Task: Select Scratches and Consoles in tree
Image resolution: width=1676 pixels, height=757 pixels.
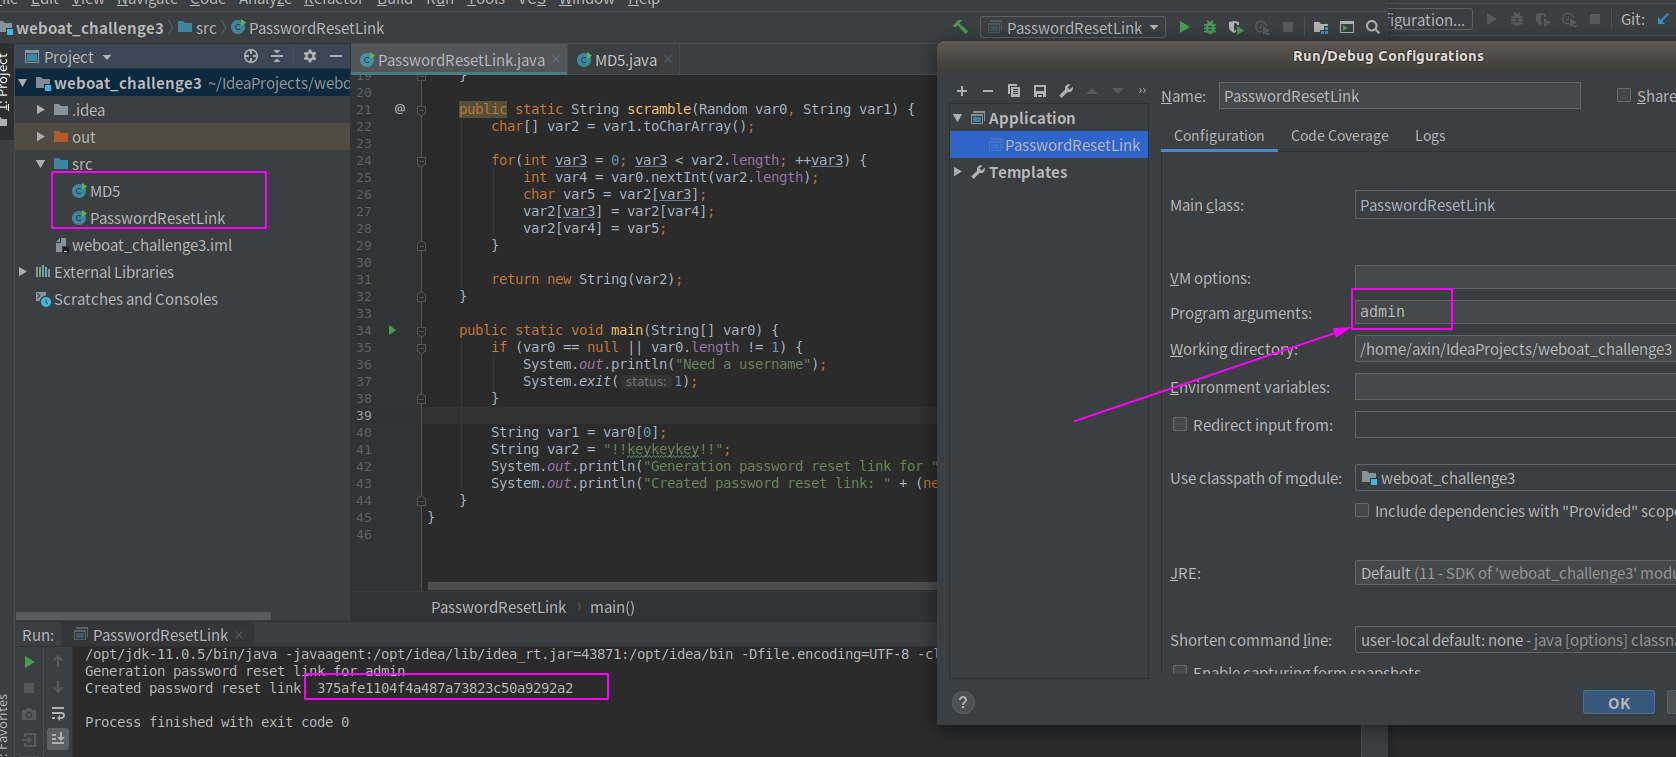Action: (x=135, y=299)
